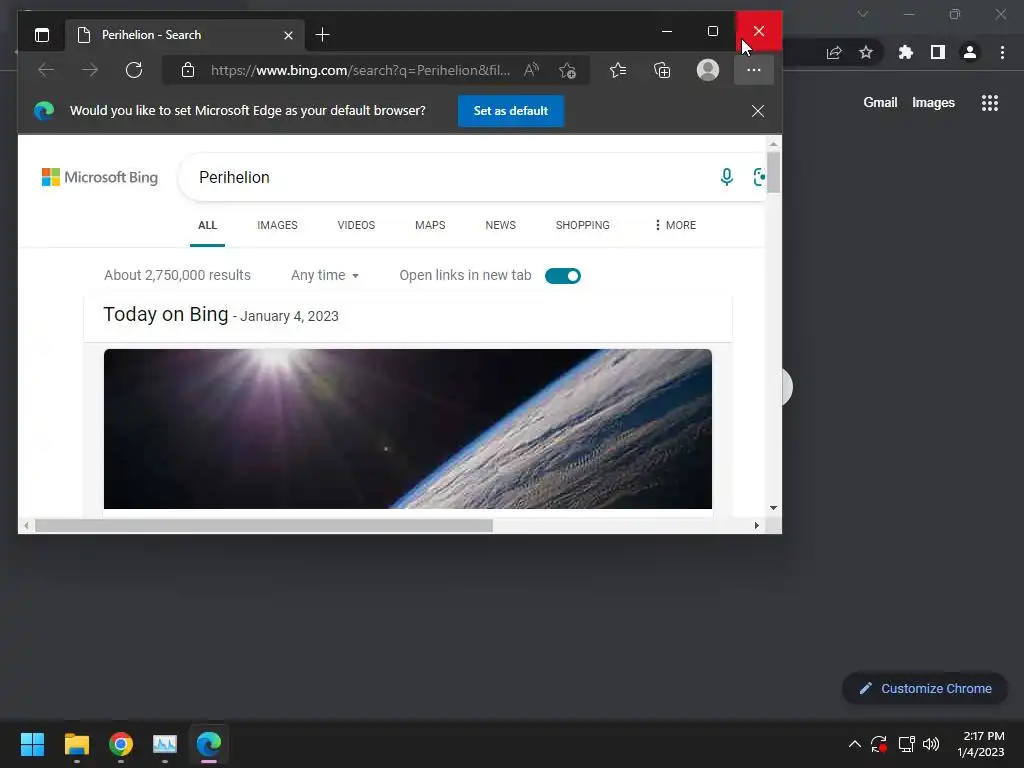Activate Read aloud icon in address bar
This screenshot has height=768, width=1024.
[x=532, y=70]
